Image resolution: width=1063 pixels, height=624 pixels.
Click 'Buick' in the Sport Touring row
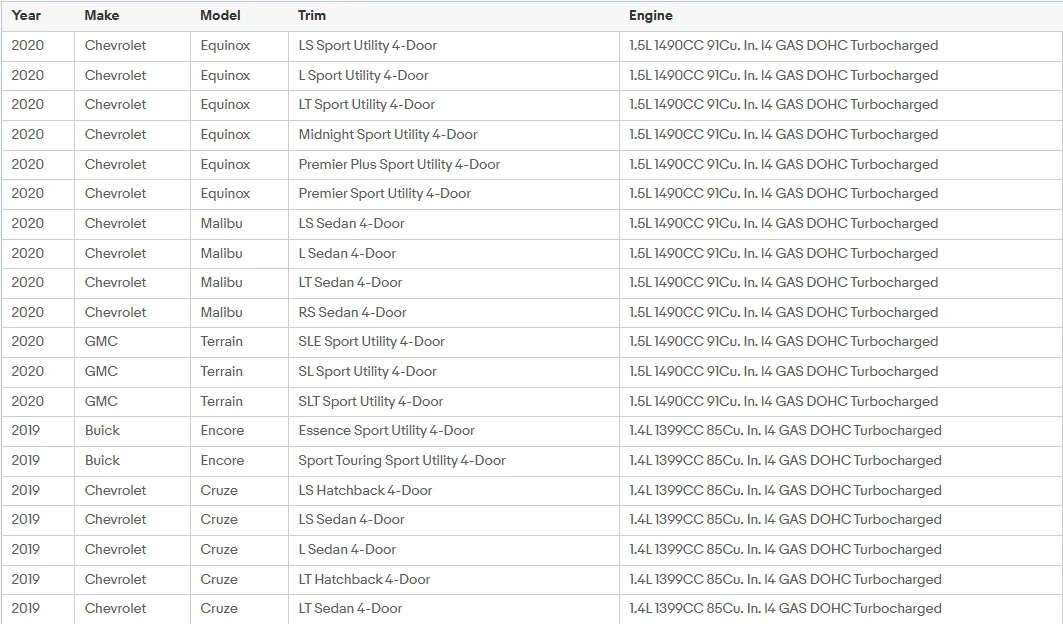(x=102, y=460)
